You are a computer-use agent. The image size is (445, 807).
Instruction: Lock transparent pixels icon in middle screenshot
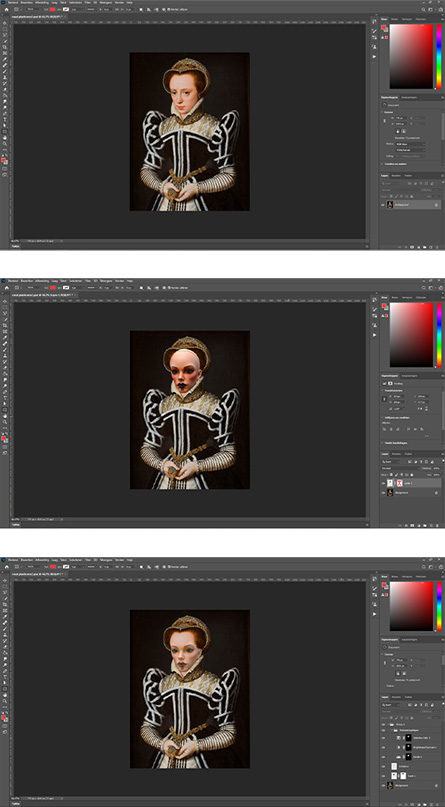(x=391, y=475)
